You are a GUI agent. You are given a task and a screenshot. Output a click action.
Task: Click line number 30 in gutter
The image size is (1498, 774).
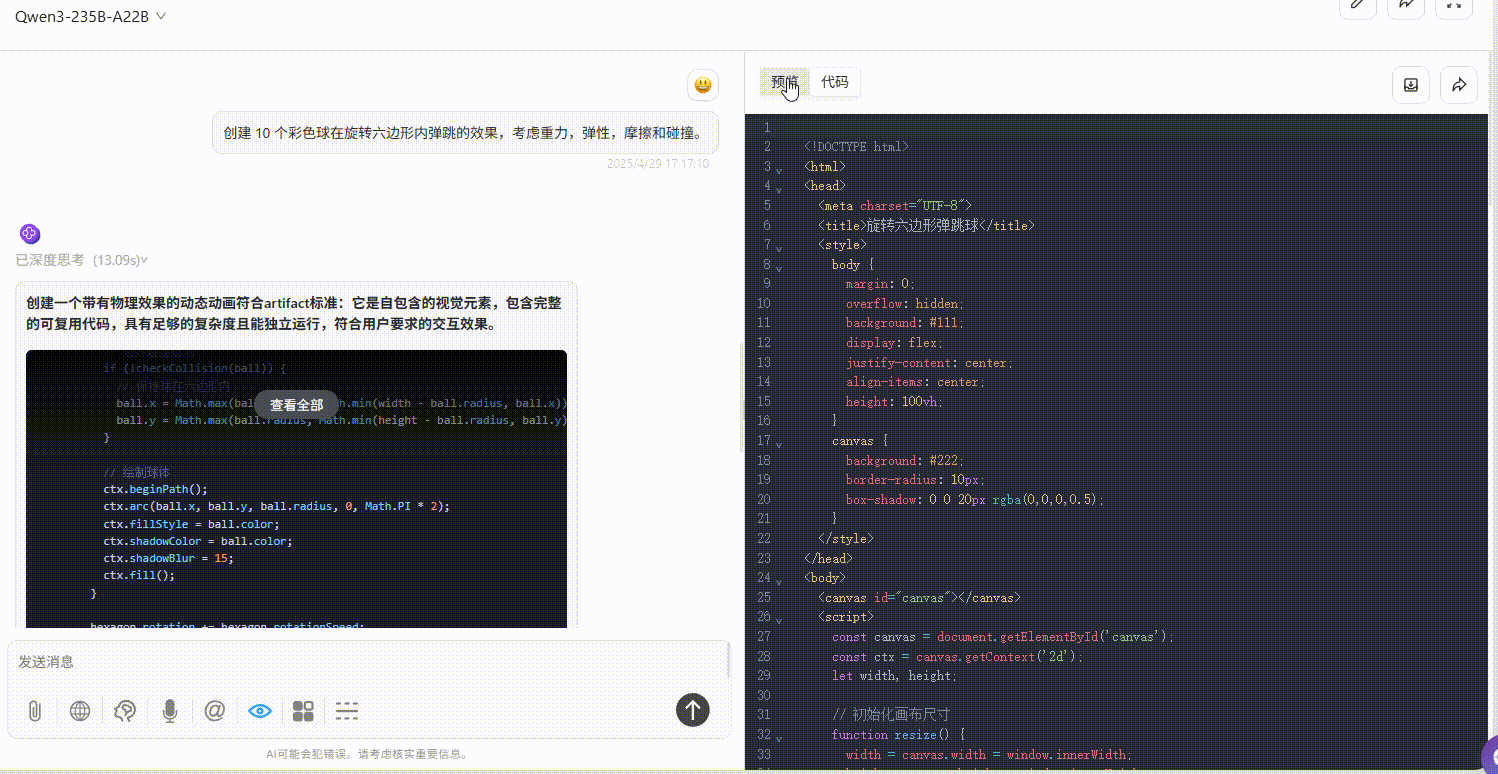[764, 696]
